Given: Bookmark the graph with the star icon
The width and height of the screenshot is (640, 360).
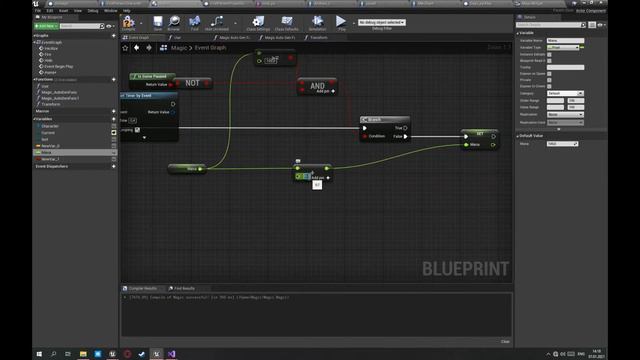Looking at the screenshot, I should 125,48.
